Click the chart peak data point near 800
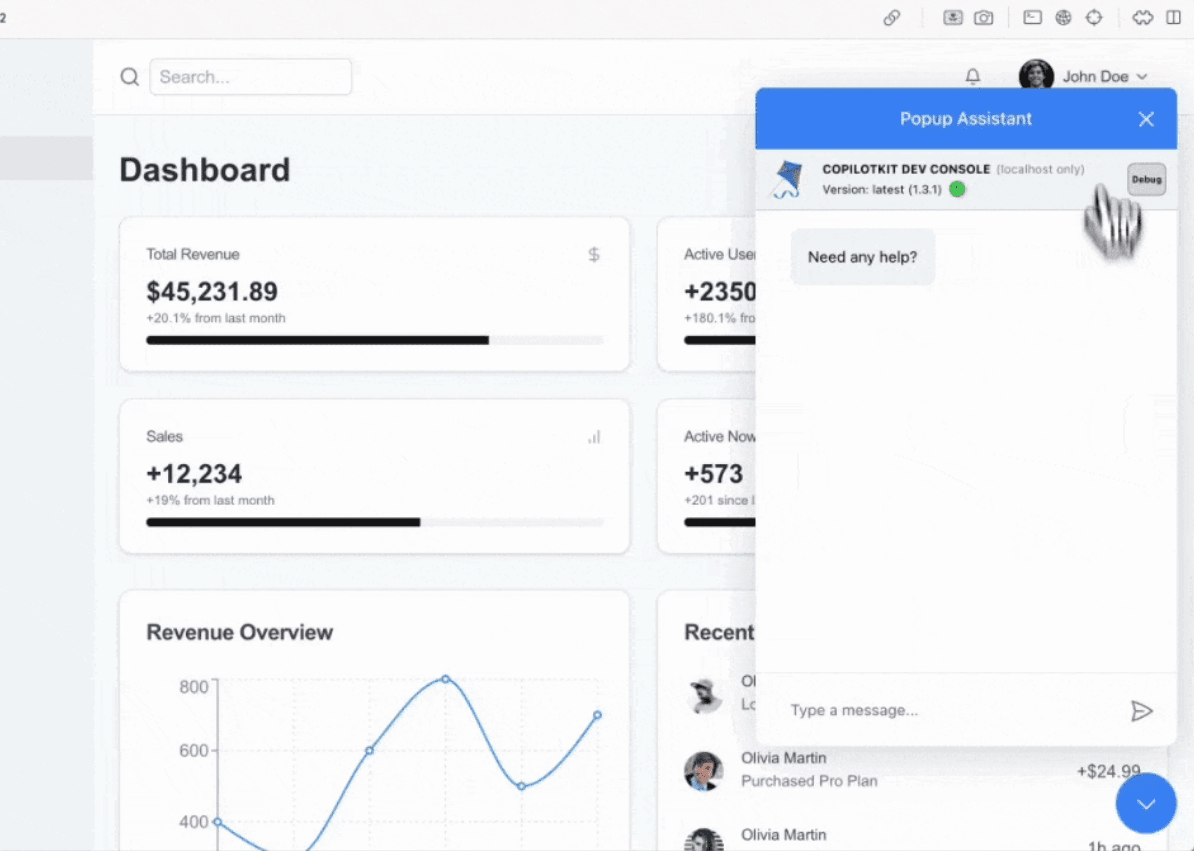The image size is (1194, 851). (445, 679)
